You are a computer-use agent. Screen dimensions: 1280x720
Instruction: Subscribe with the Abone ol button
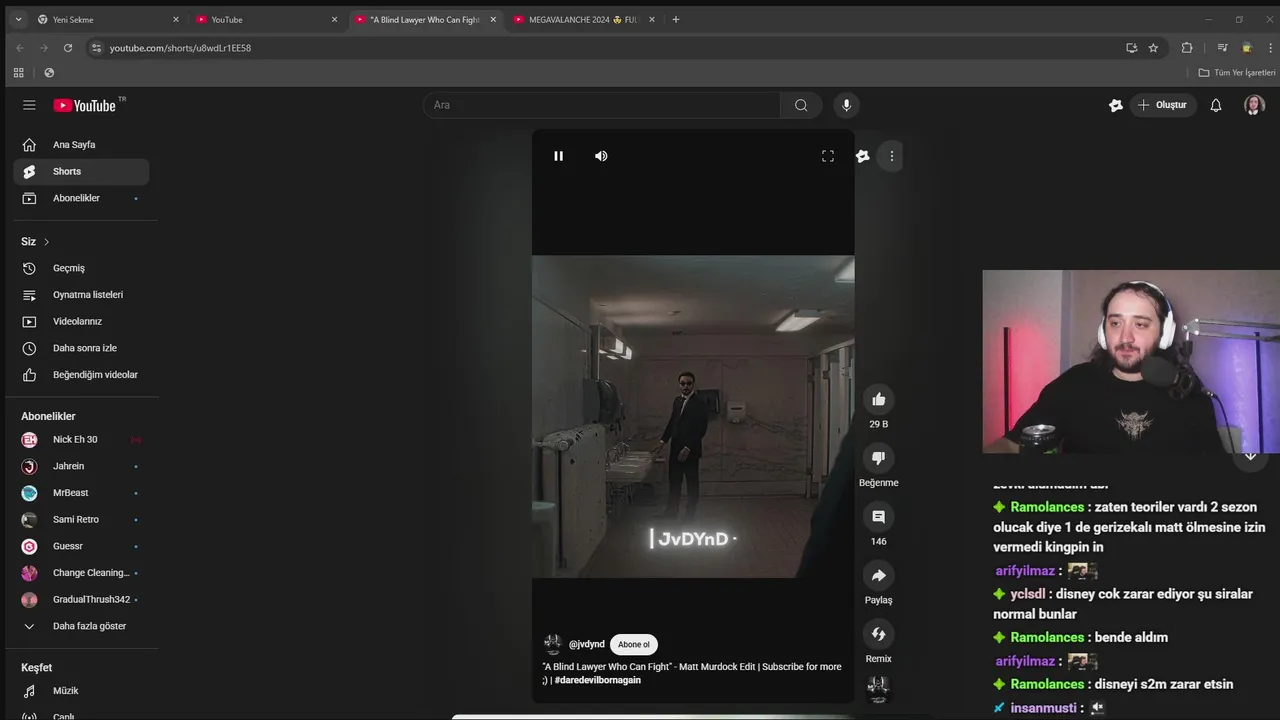[x=634, y=644]
